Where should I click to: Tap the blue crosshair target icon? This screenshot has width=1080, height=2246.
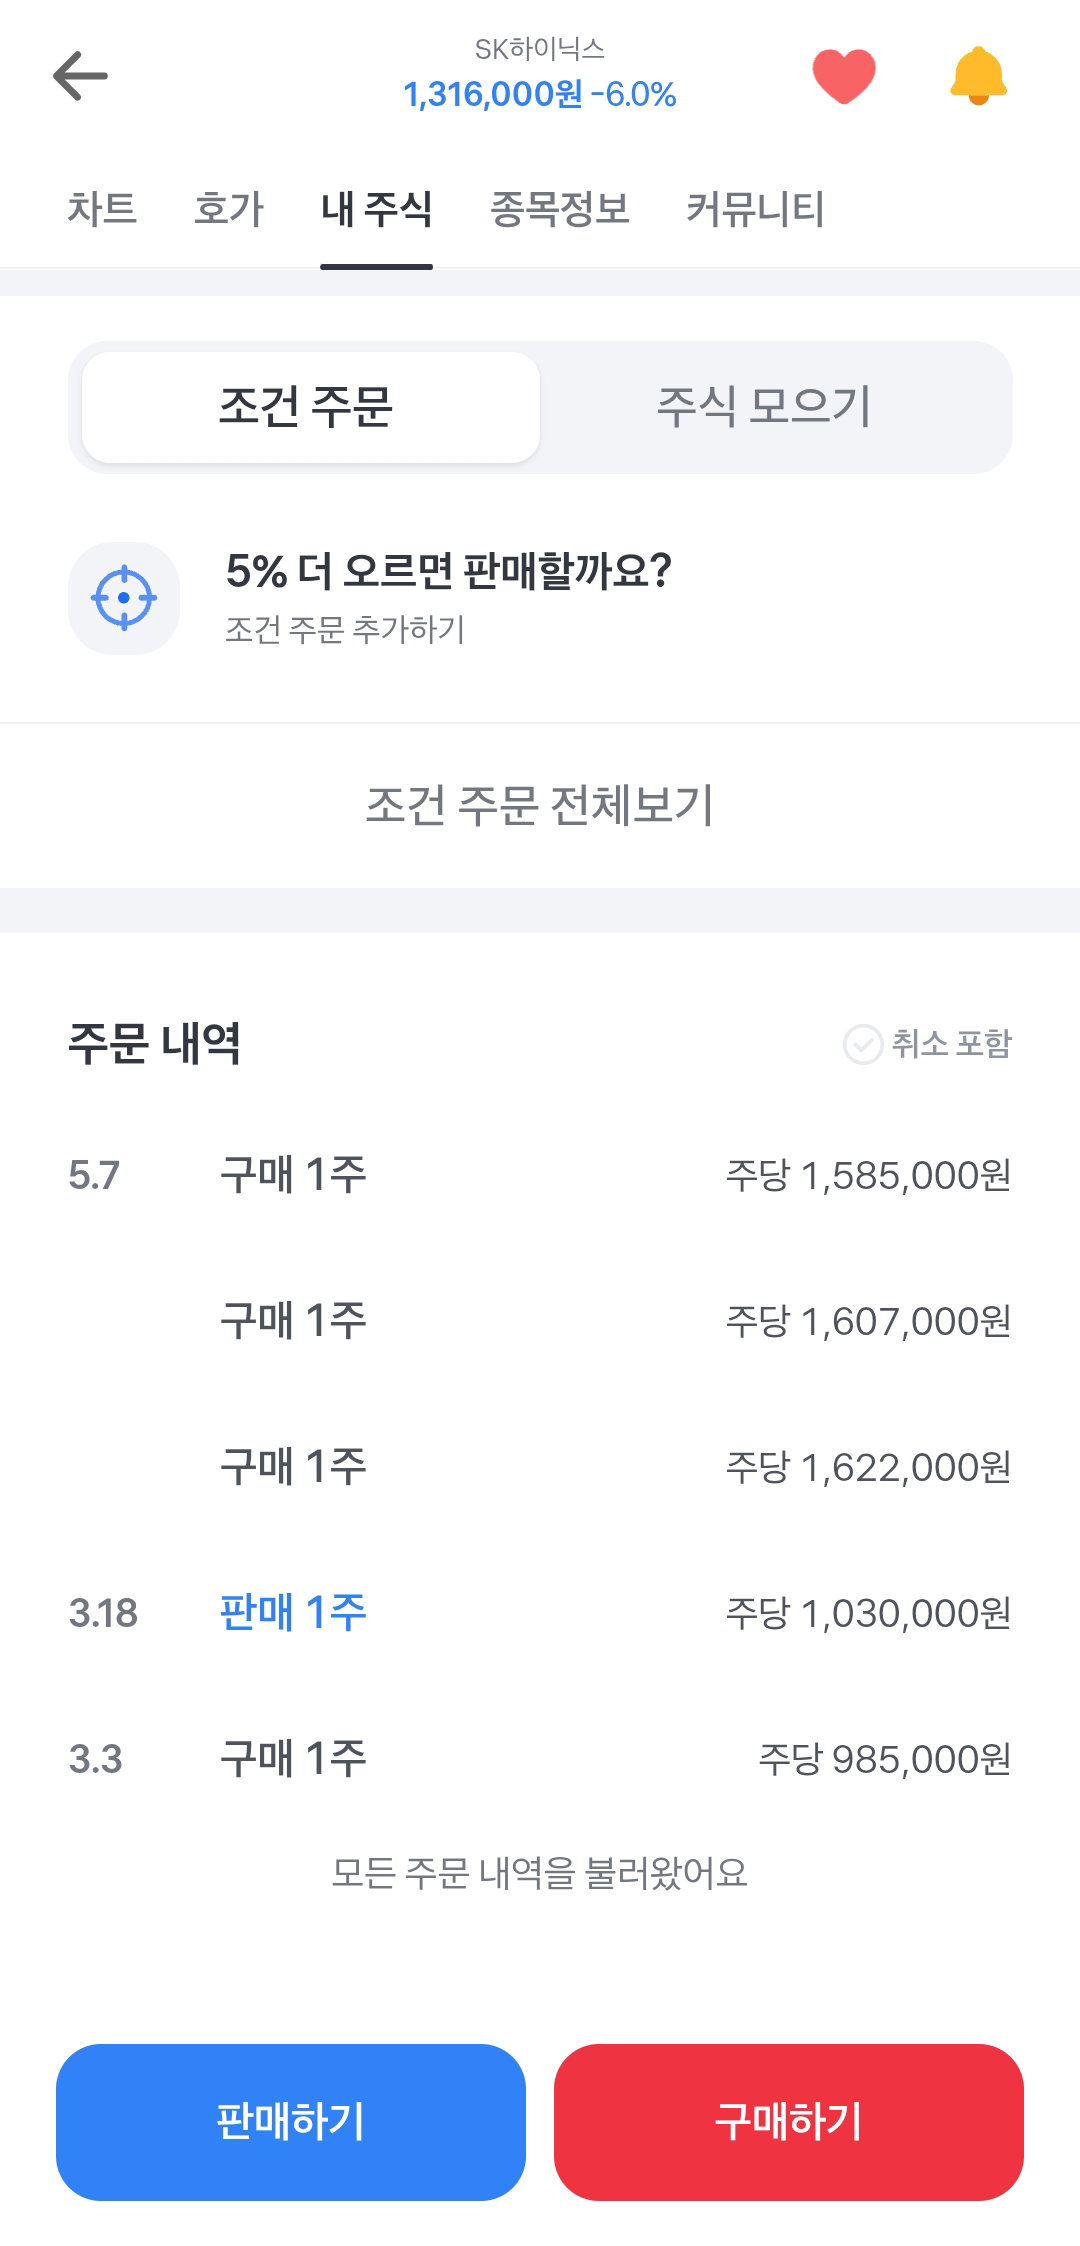tap(124, 598)
